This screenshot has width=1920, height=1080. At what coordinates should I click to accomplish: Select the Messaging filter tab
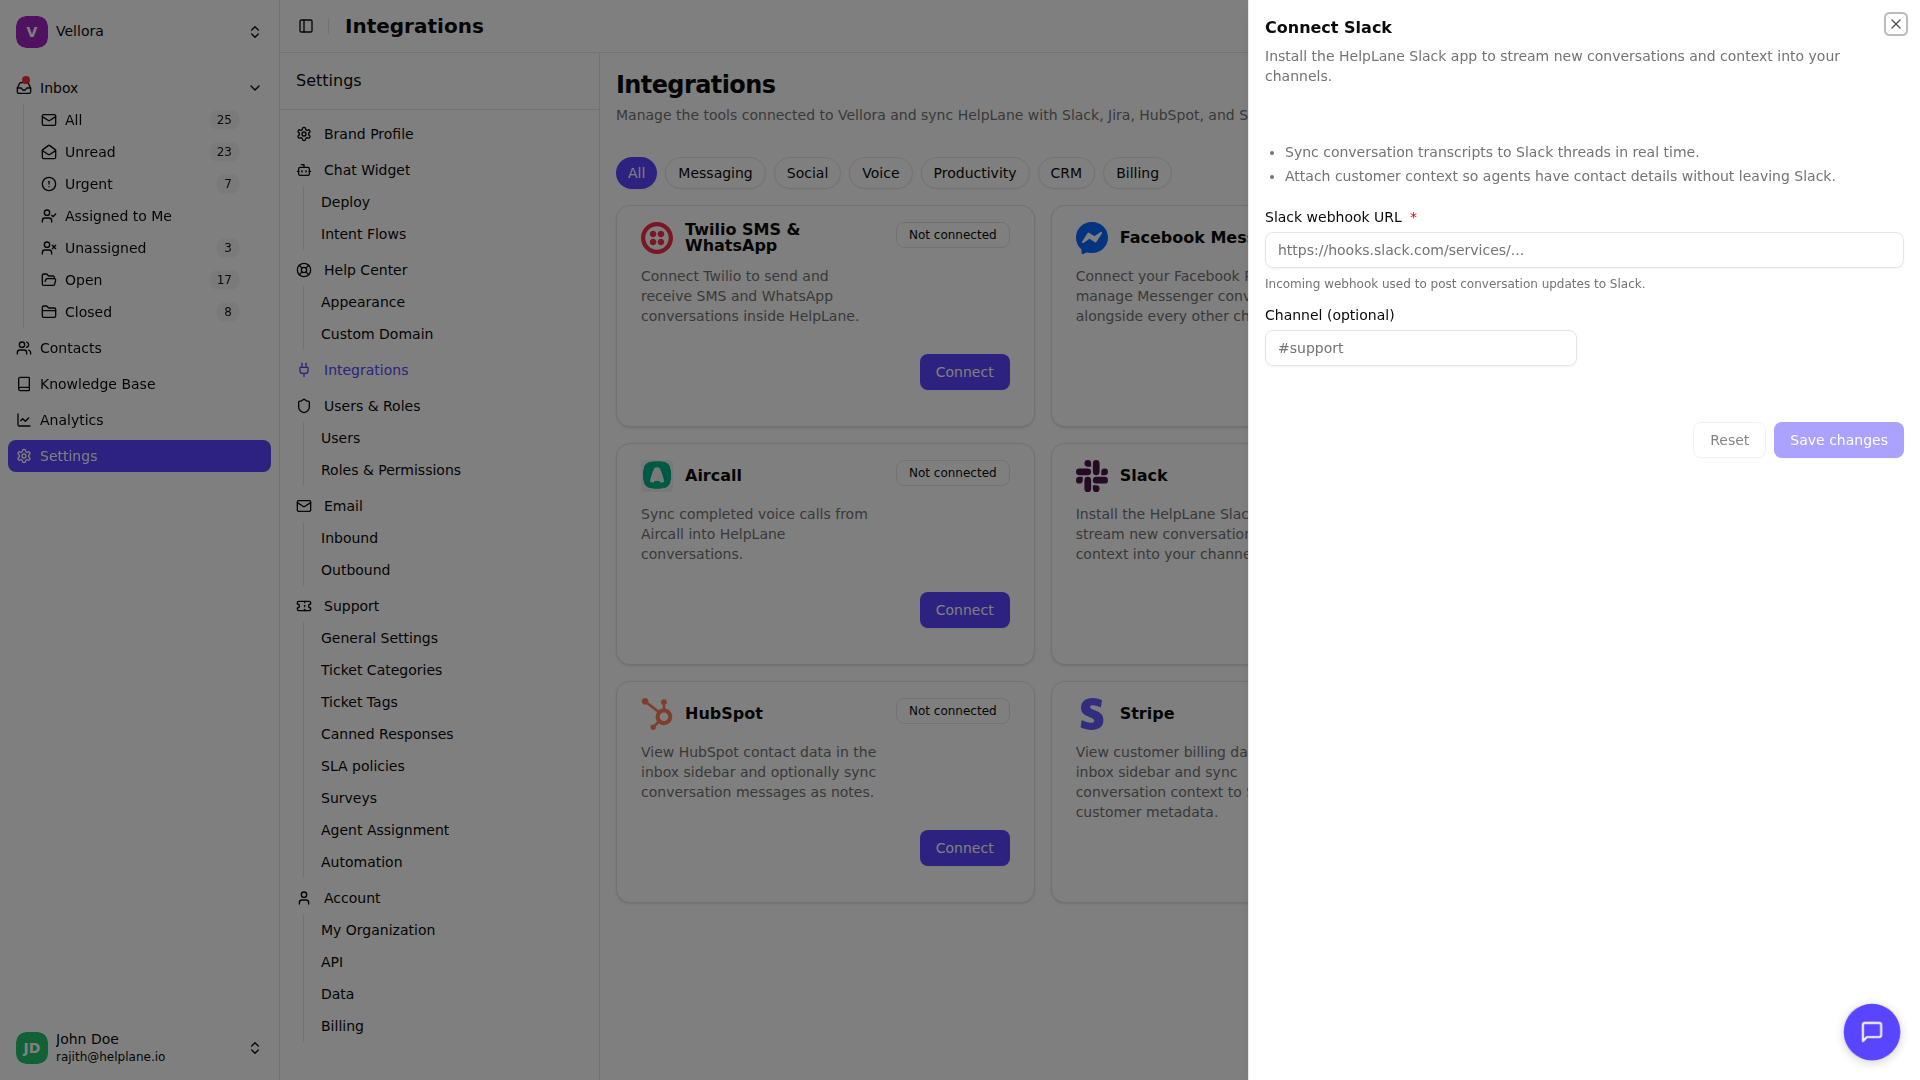pyautogui.click(x=715, y=173)
